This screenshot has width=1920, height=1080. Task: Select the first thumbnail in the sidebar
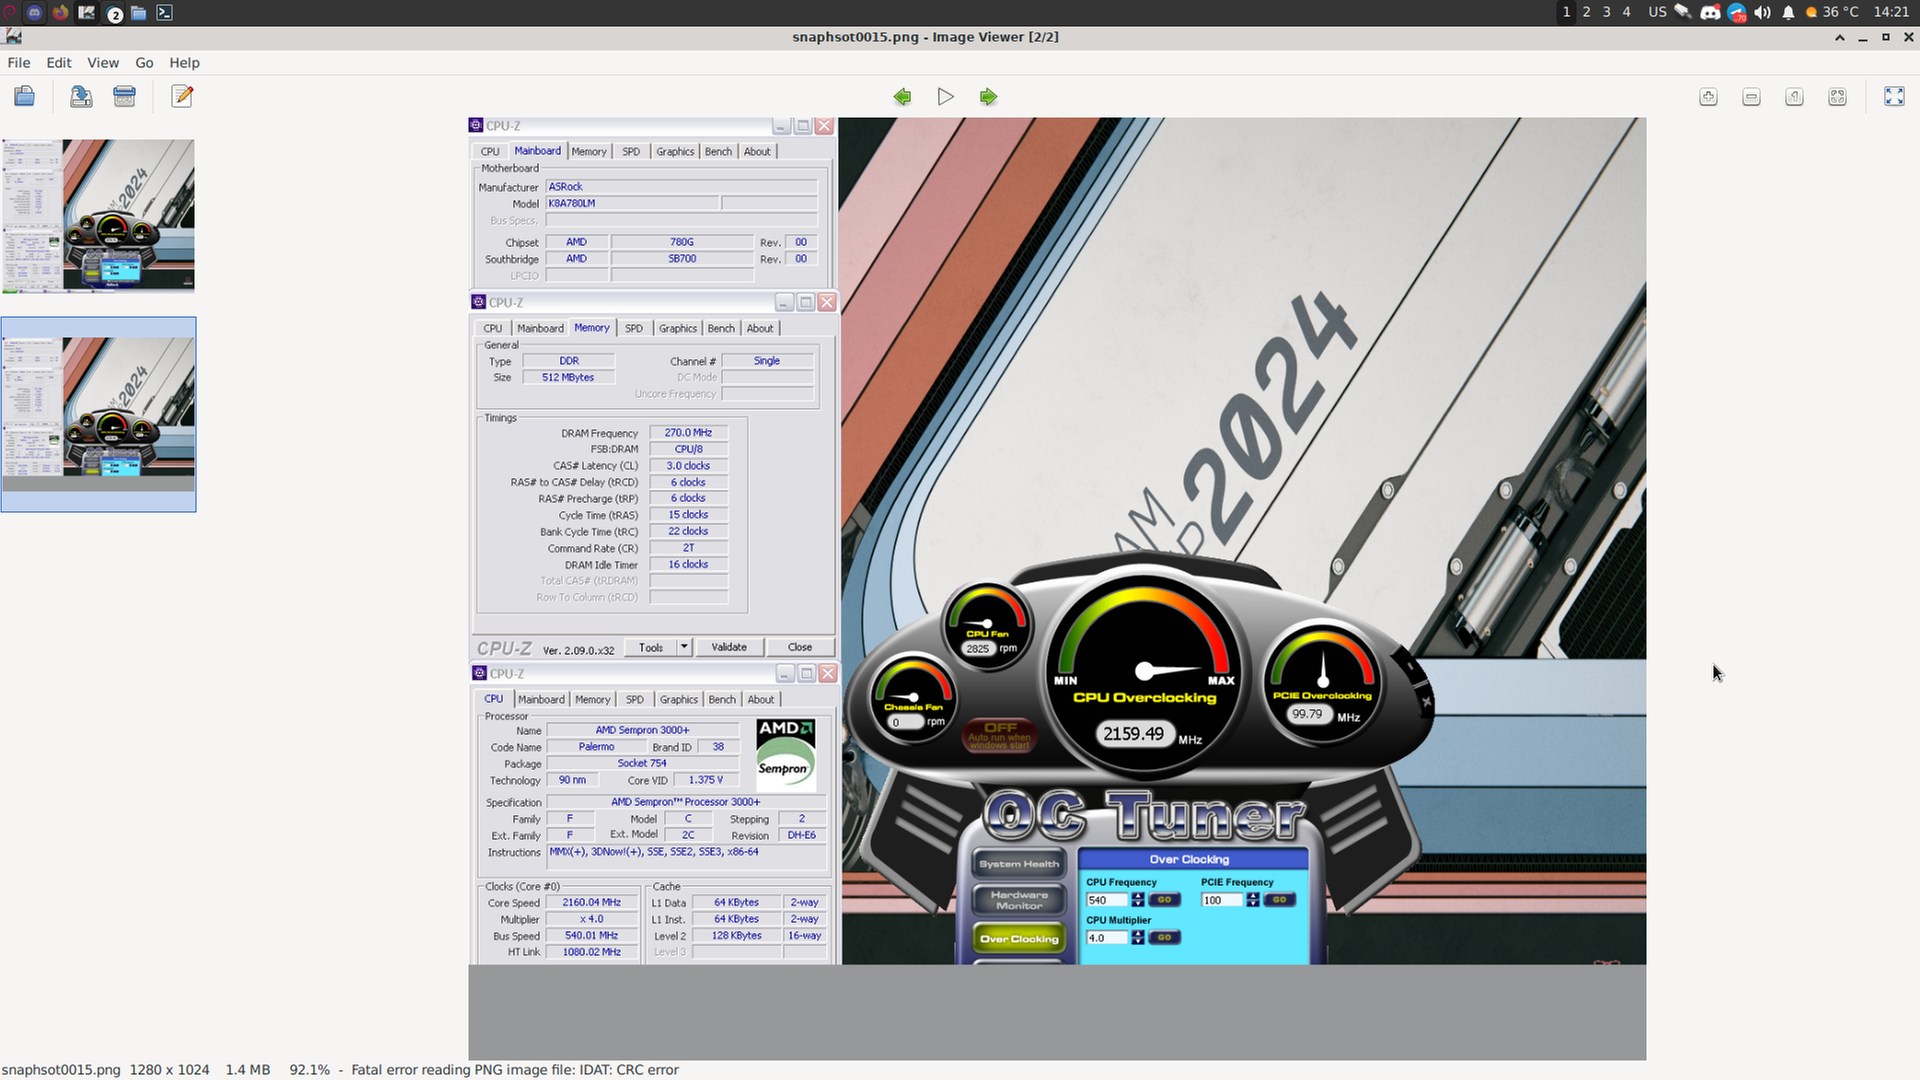coord(98,216)
